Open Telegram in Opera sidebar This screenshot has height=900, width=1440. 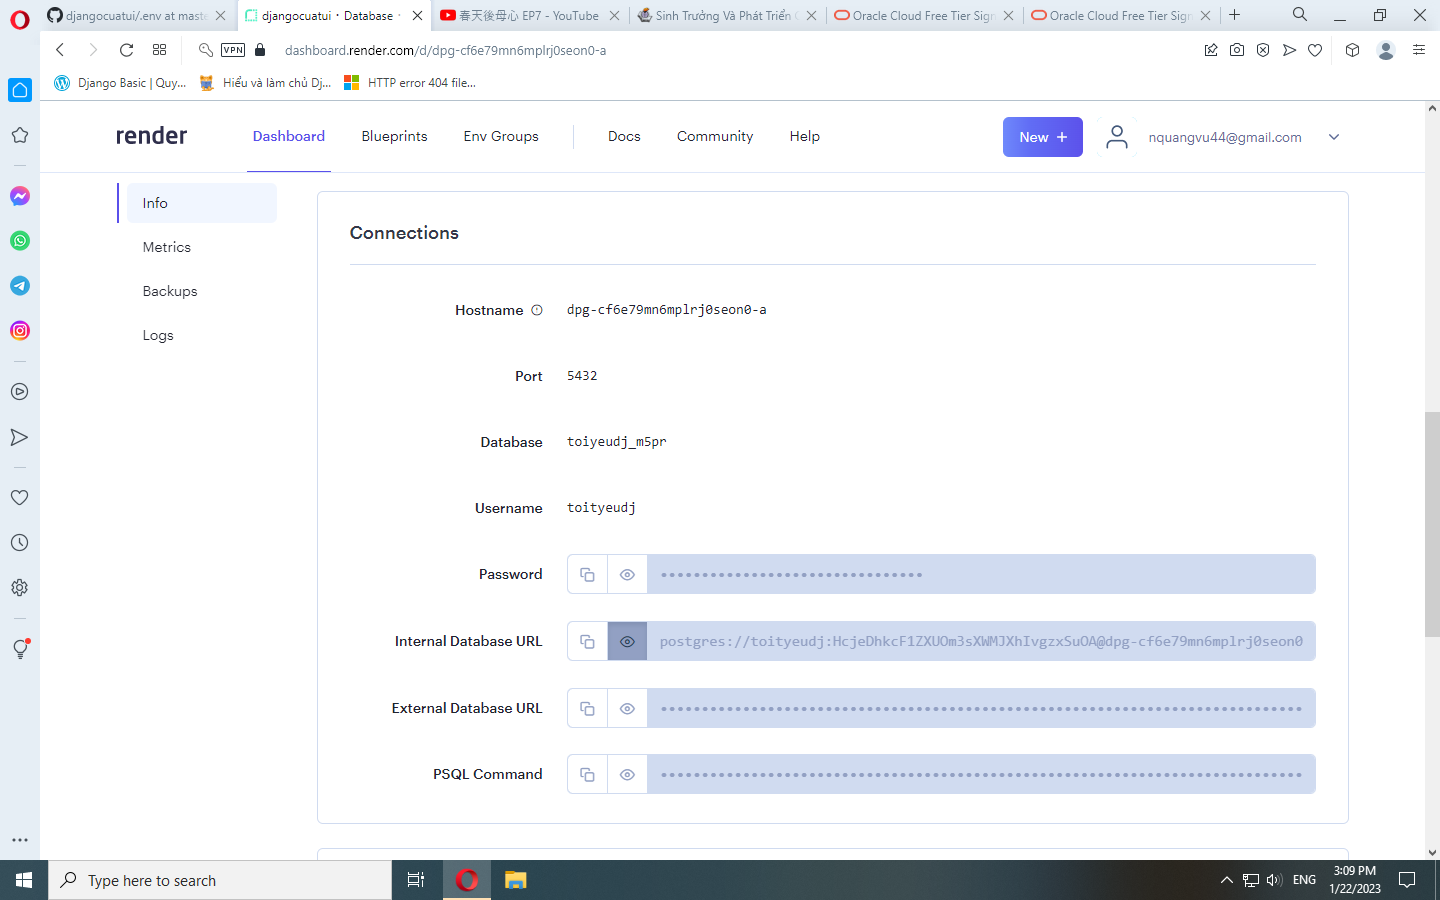[x=20, y=286]
